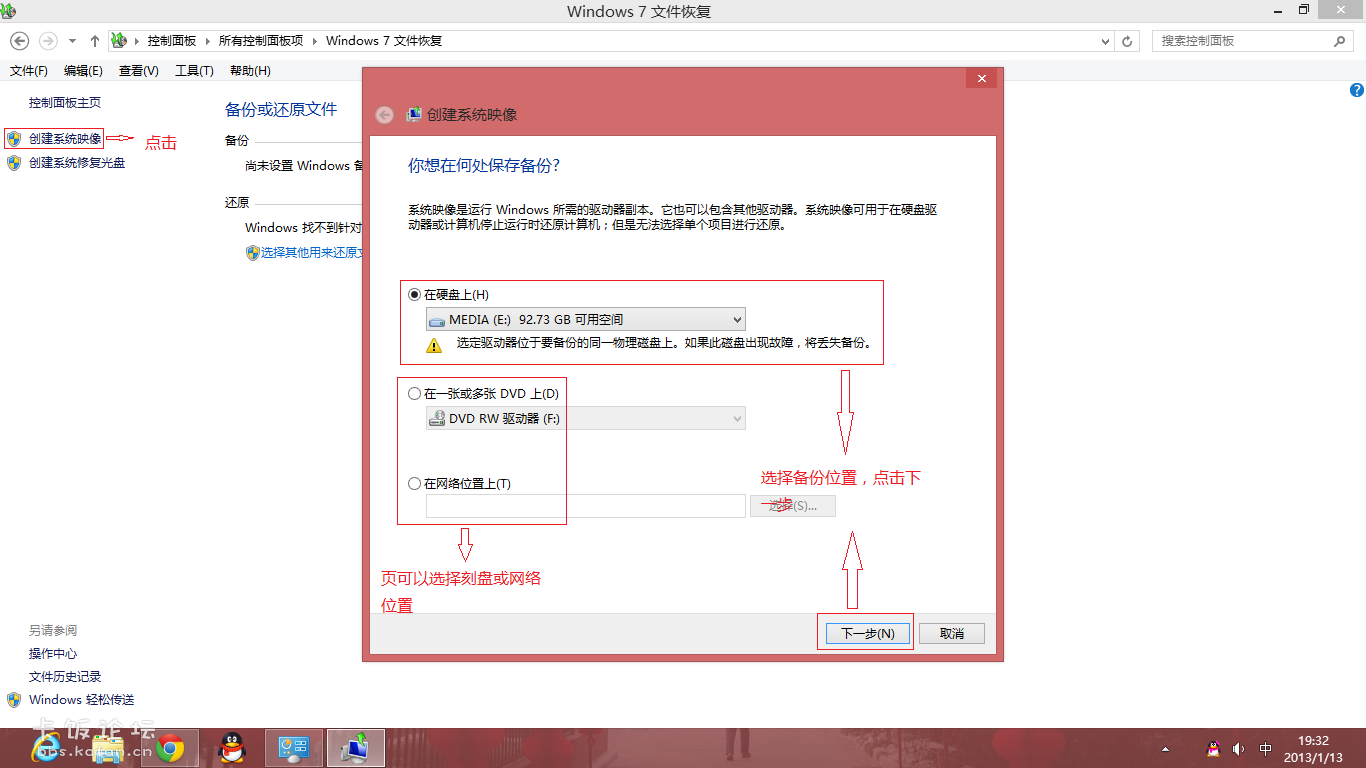Image resolution: width=1366 pixels, height=768 pixels.
Task: Open 操作中心 under 另请参阅
Action: pyautogui.click(x=53, y=654)
